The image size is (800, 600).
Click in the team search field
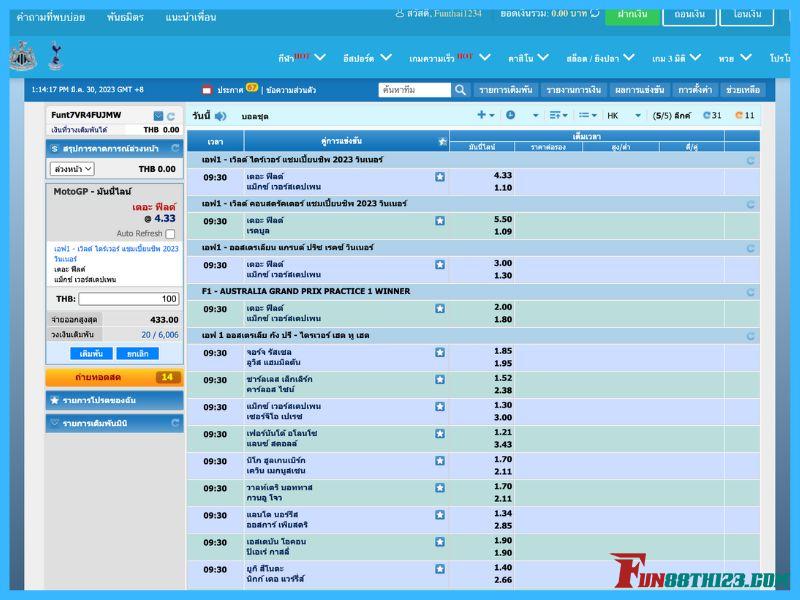(414, 90)
